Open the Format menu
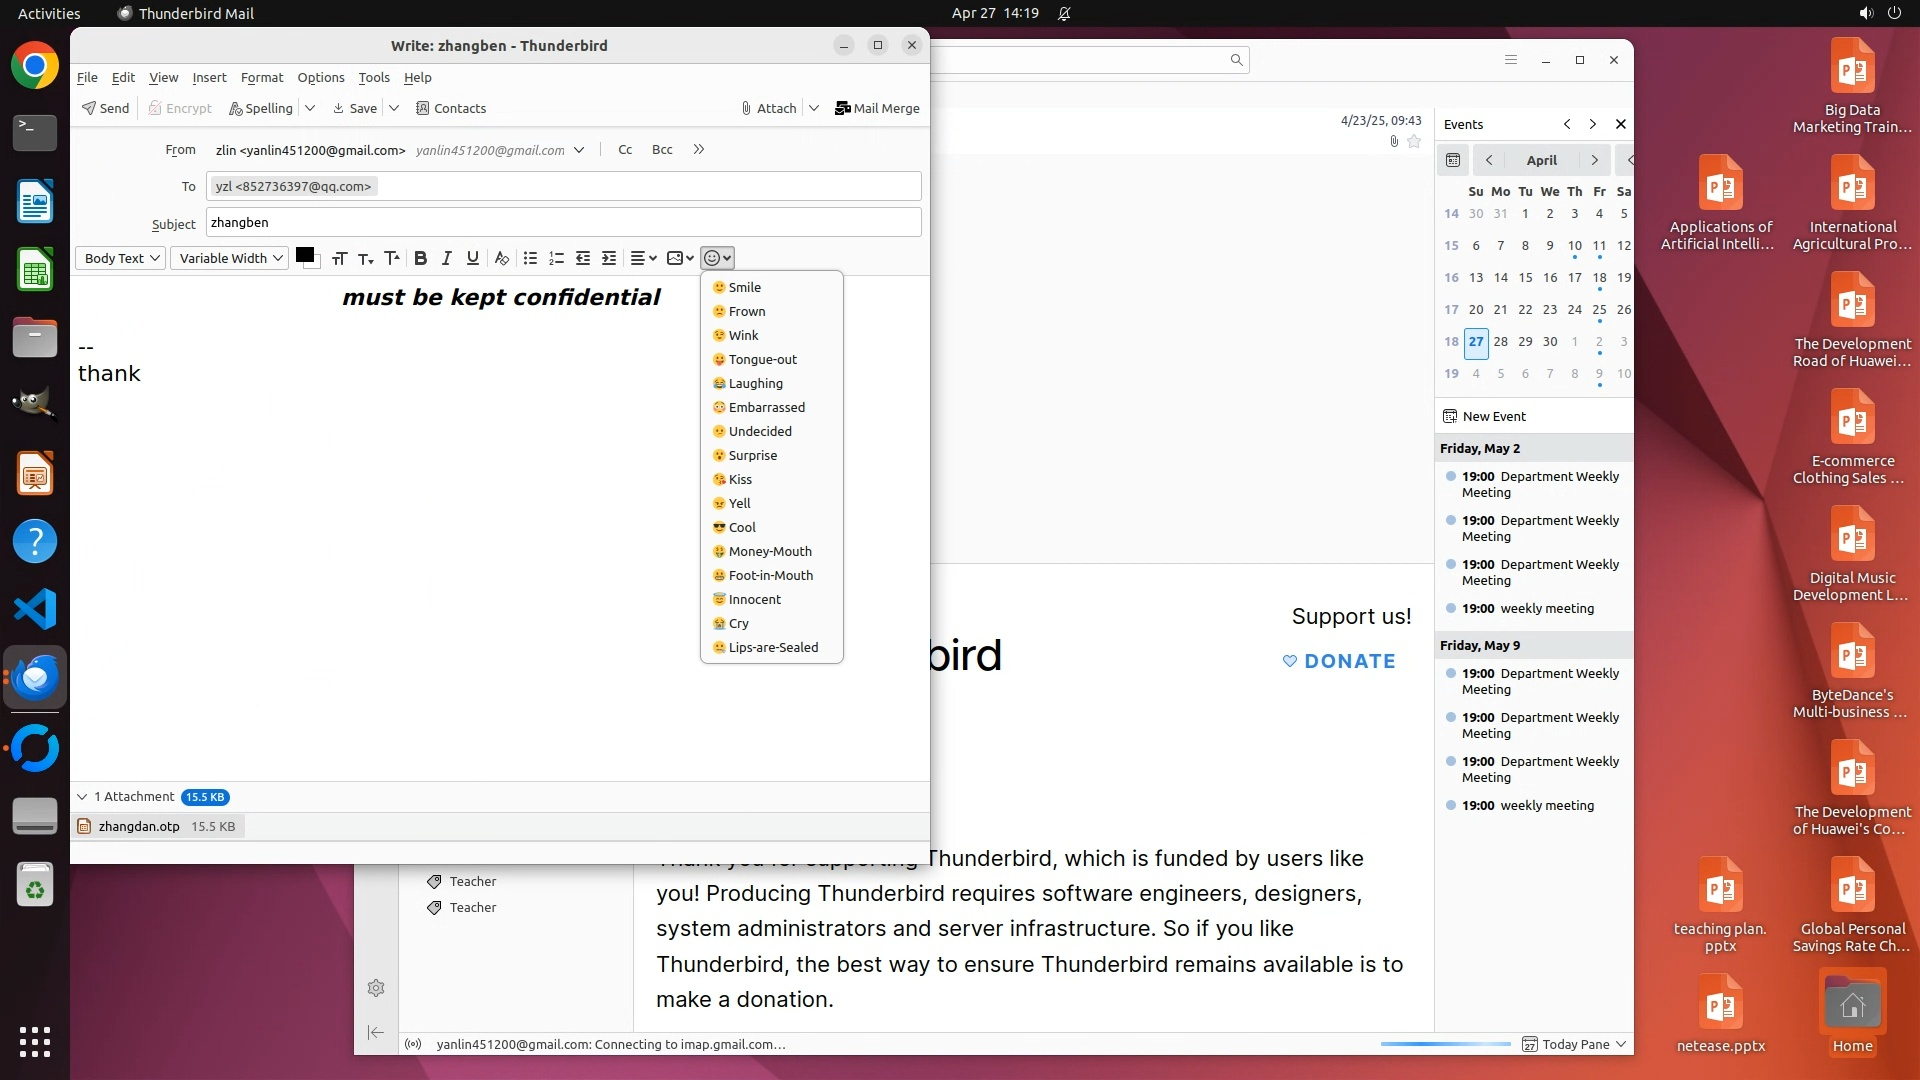1920x1080 pixels. pyautogui.click(x=262, y=77)
